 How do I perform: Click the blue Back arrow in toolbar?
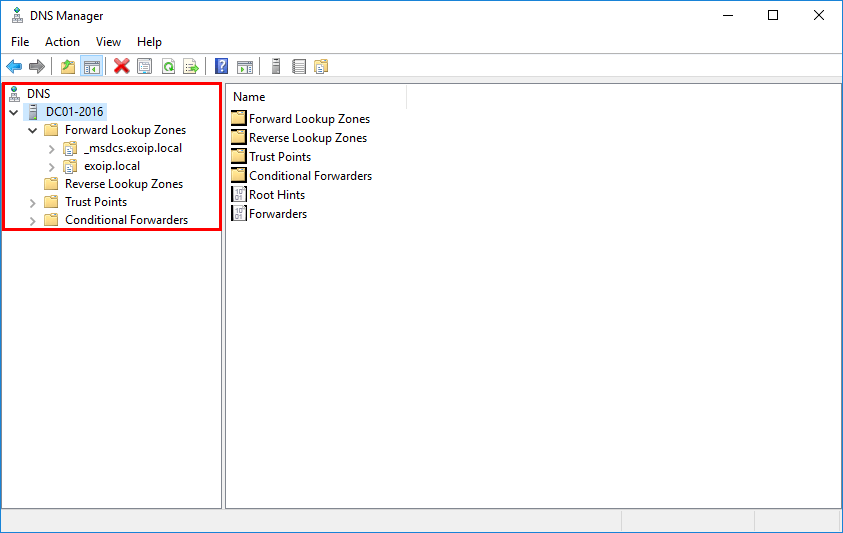click(14, 67)
